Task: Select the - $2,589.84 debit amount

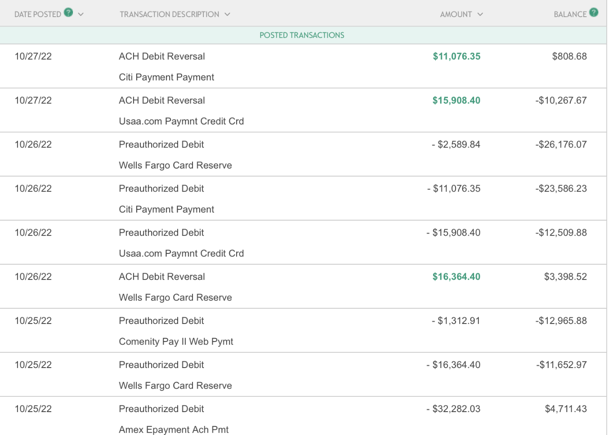Action: 456,145
